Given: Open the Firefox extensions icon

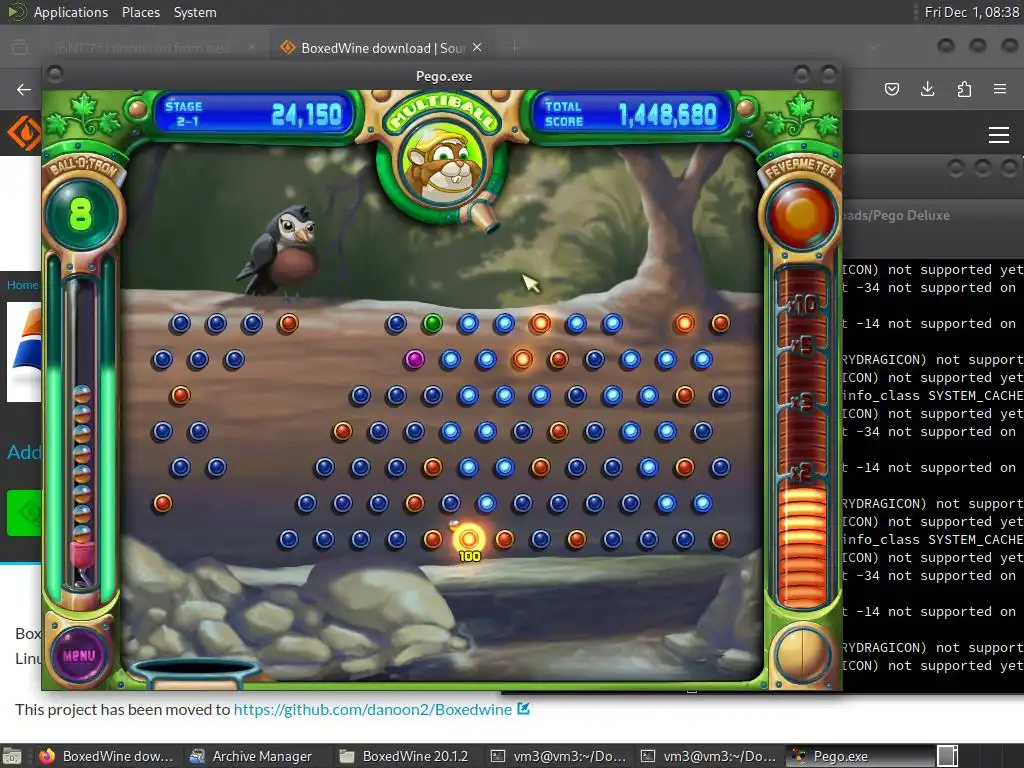Looking at the screenshot, I should 964,89.
